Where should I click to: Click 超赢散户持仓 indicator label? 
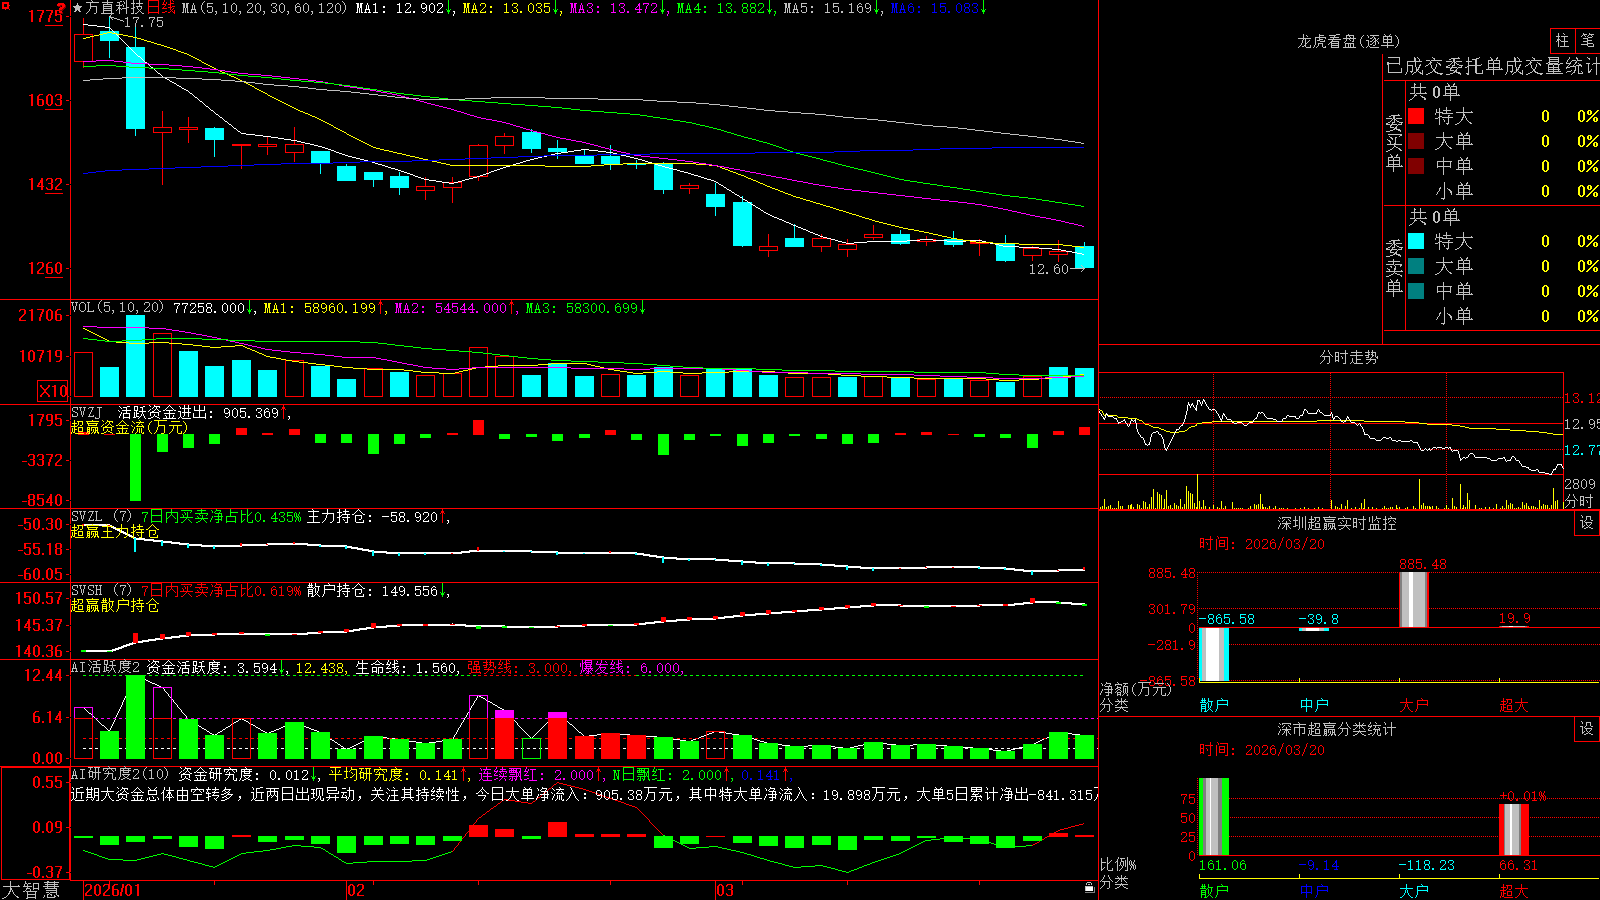[115, 605]
